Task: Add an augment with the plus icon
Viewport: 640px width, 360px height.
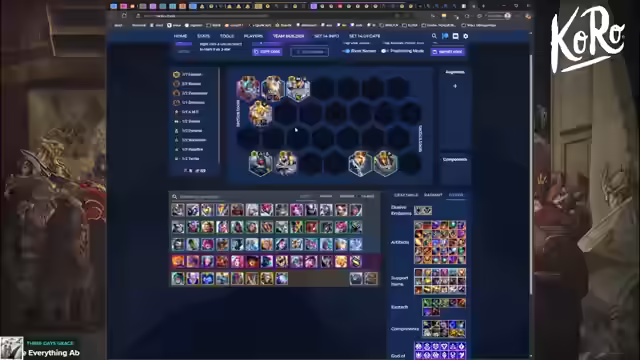Action: click(455, 86)
